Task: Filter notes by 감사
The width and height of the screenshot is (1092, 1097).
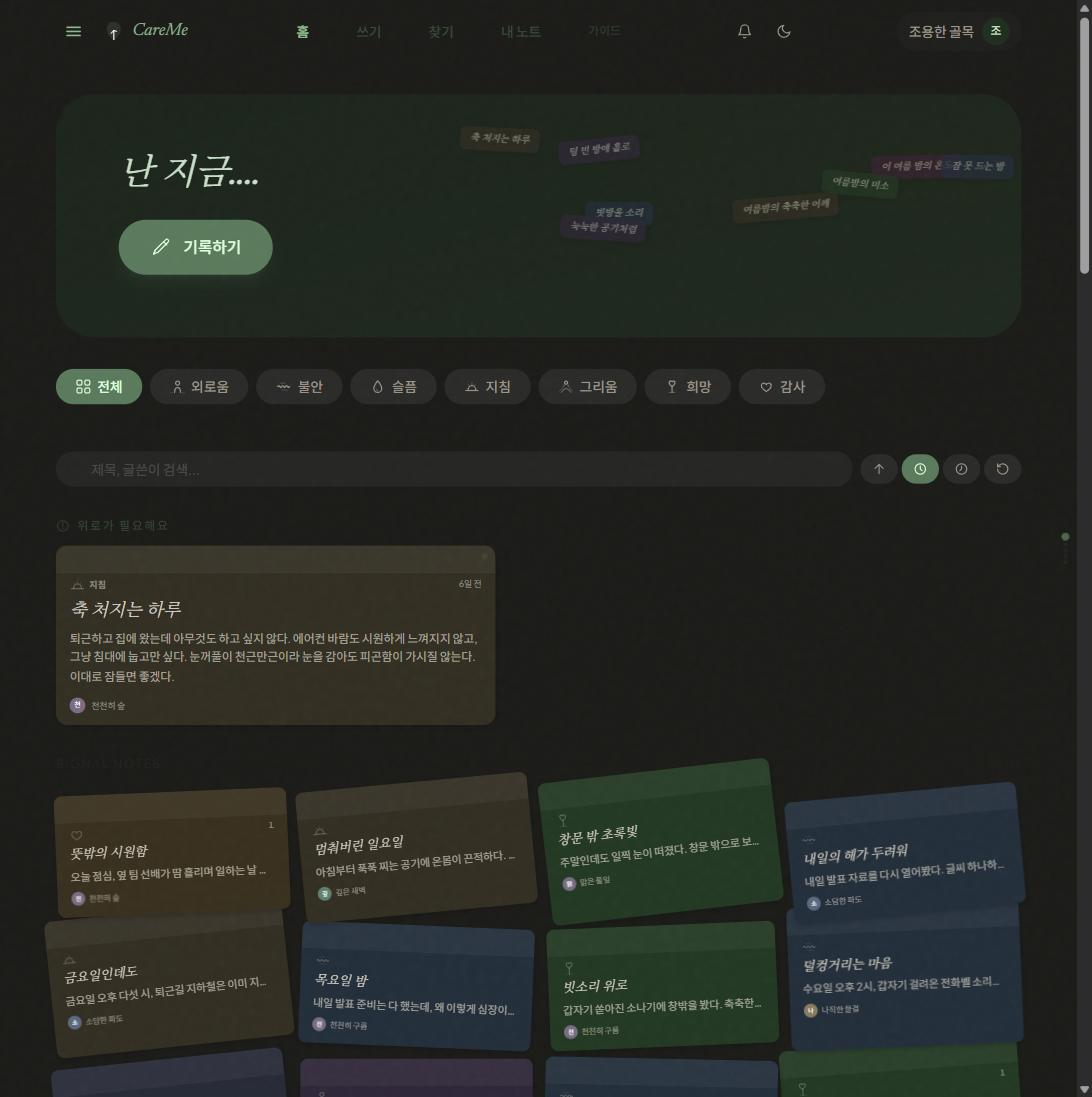Action: 782,386
